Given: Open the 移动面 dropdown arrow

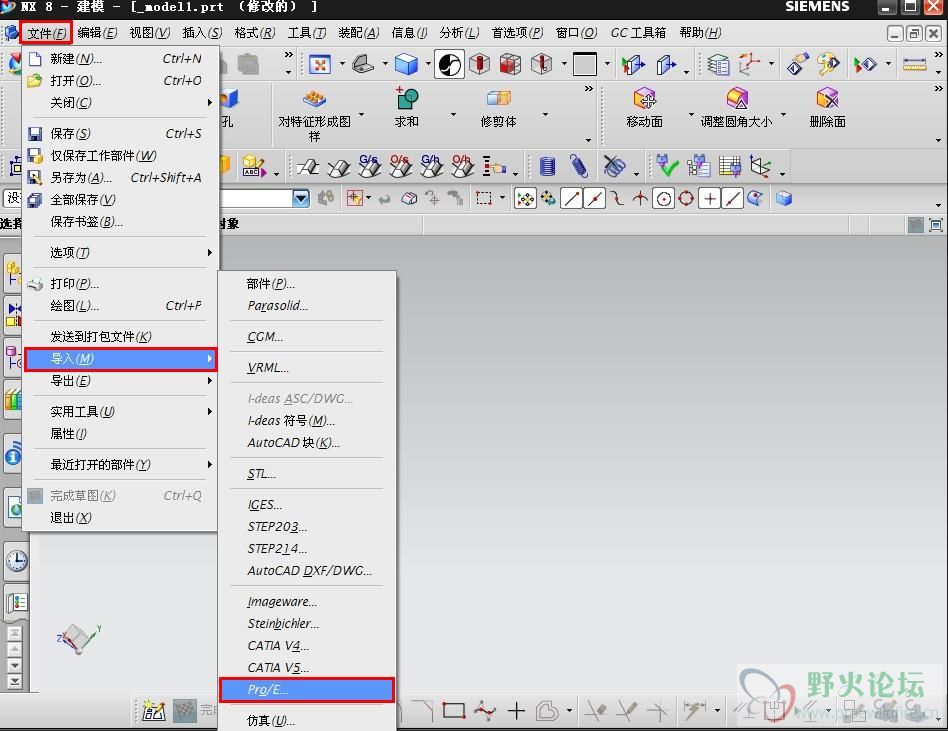Looking at the screenshot, I should 691,114.
